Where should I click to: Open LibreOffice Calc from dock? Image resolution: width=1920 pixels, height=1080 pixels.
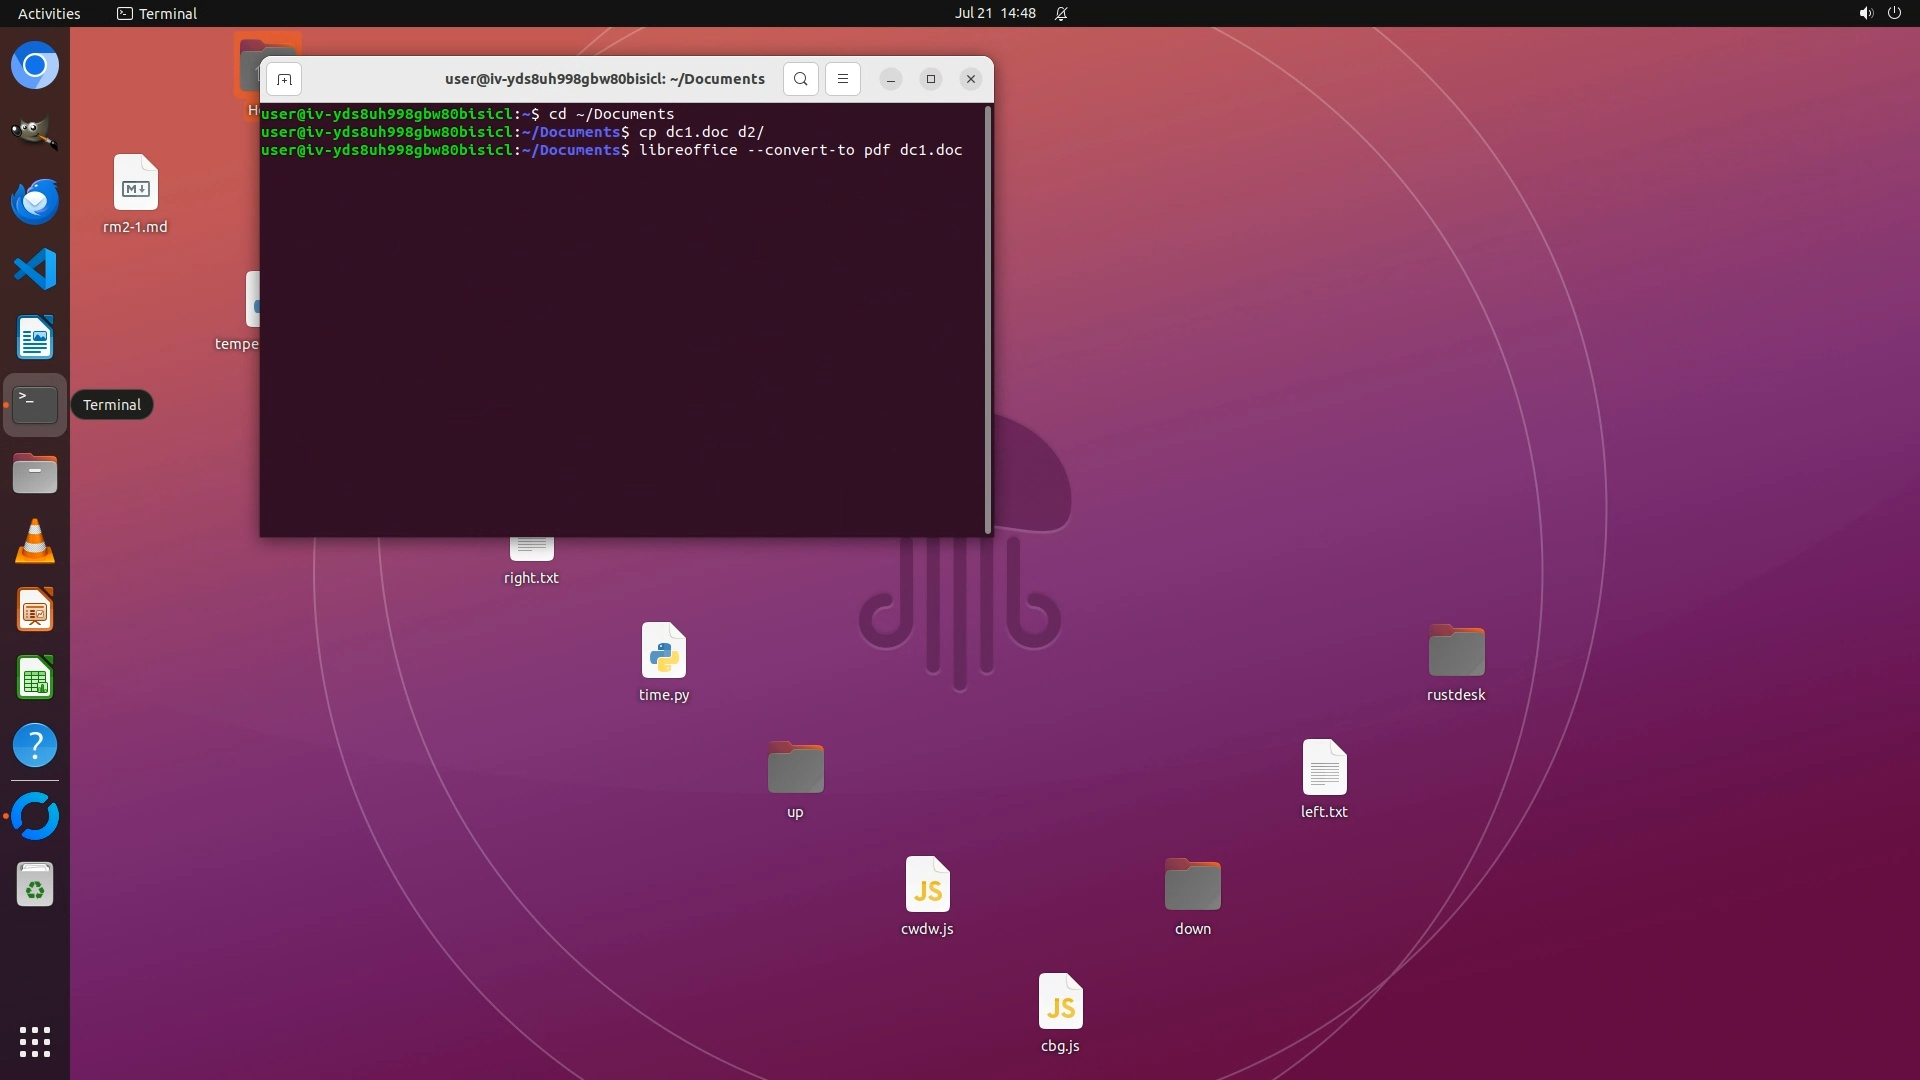[35, 678]
